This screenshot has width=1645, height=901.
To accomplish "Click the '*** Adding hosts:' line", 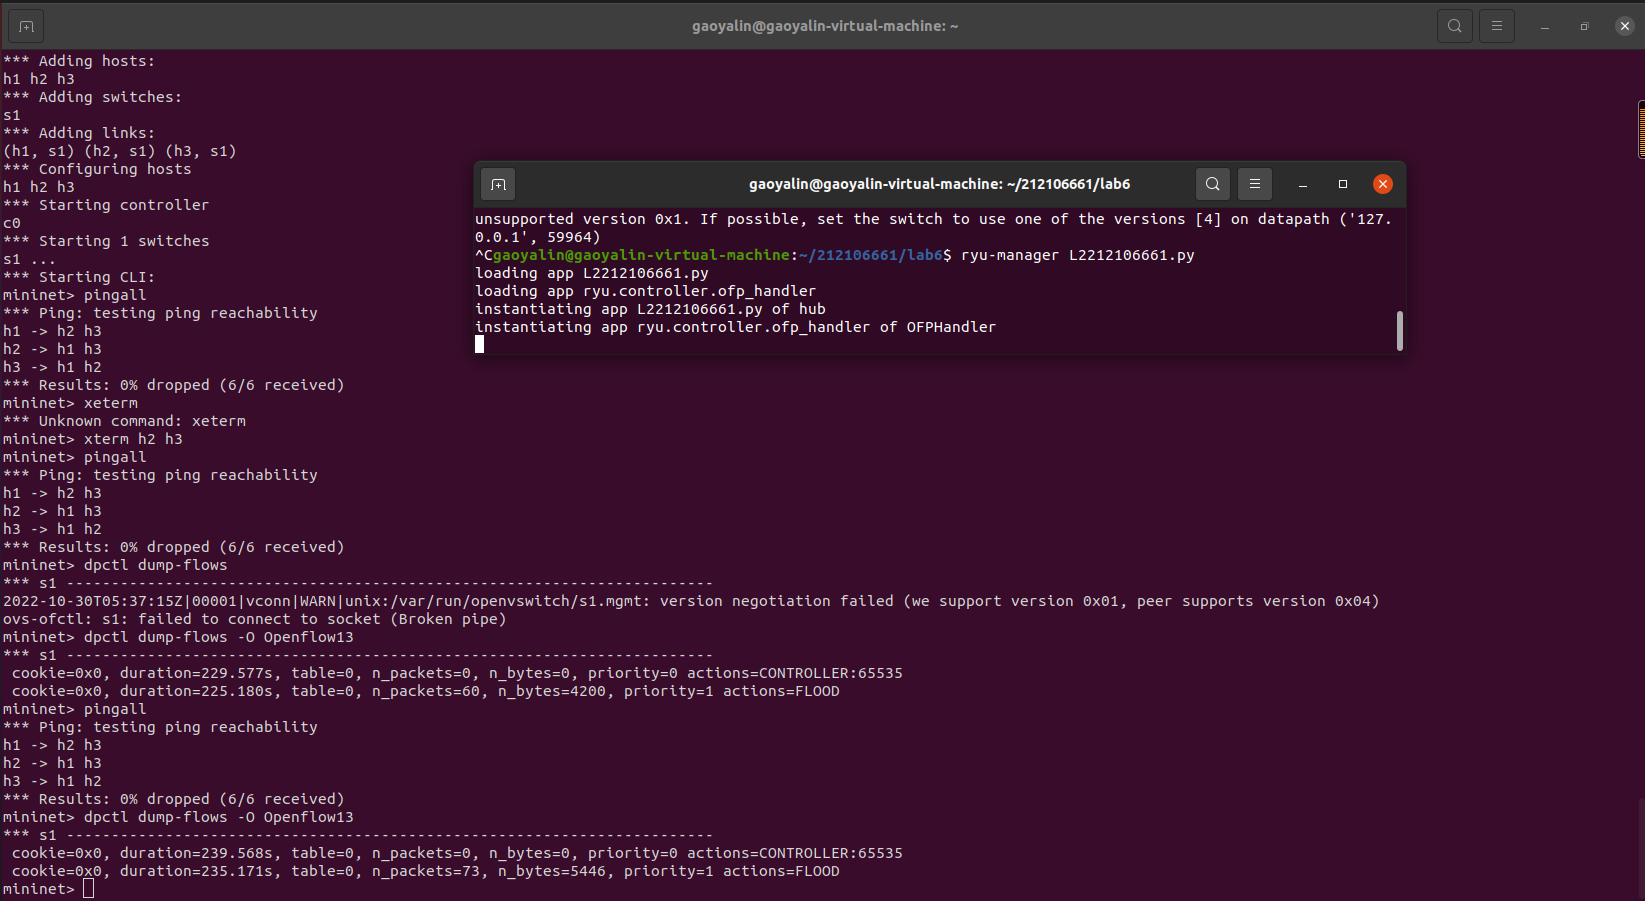I will pos(79,61).
